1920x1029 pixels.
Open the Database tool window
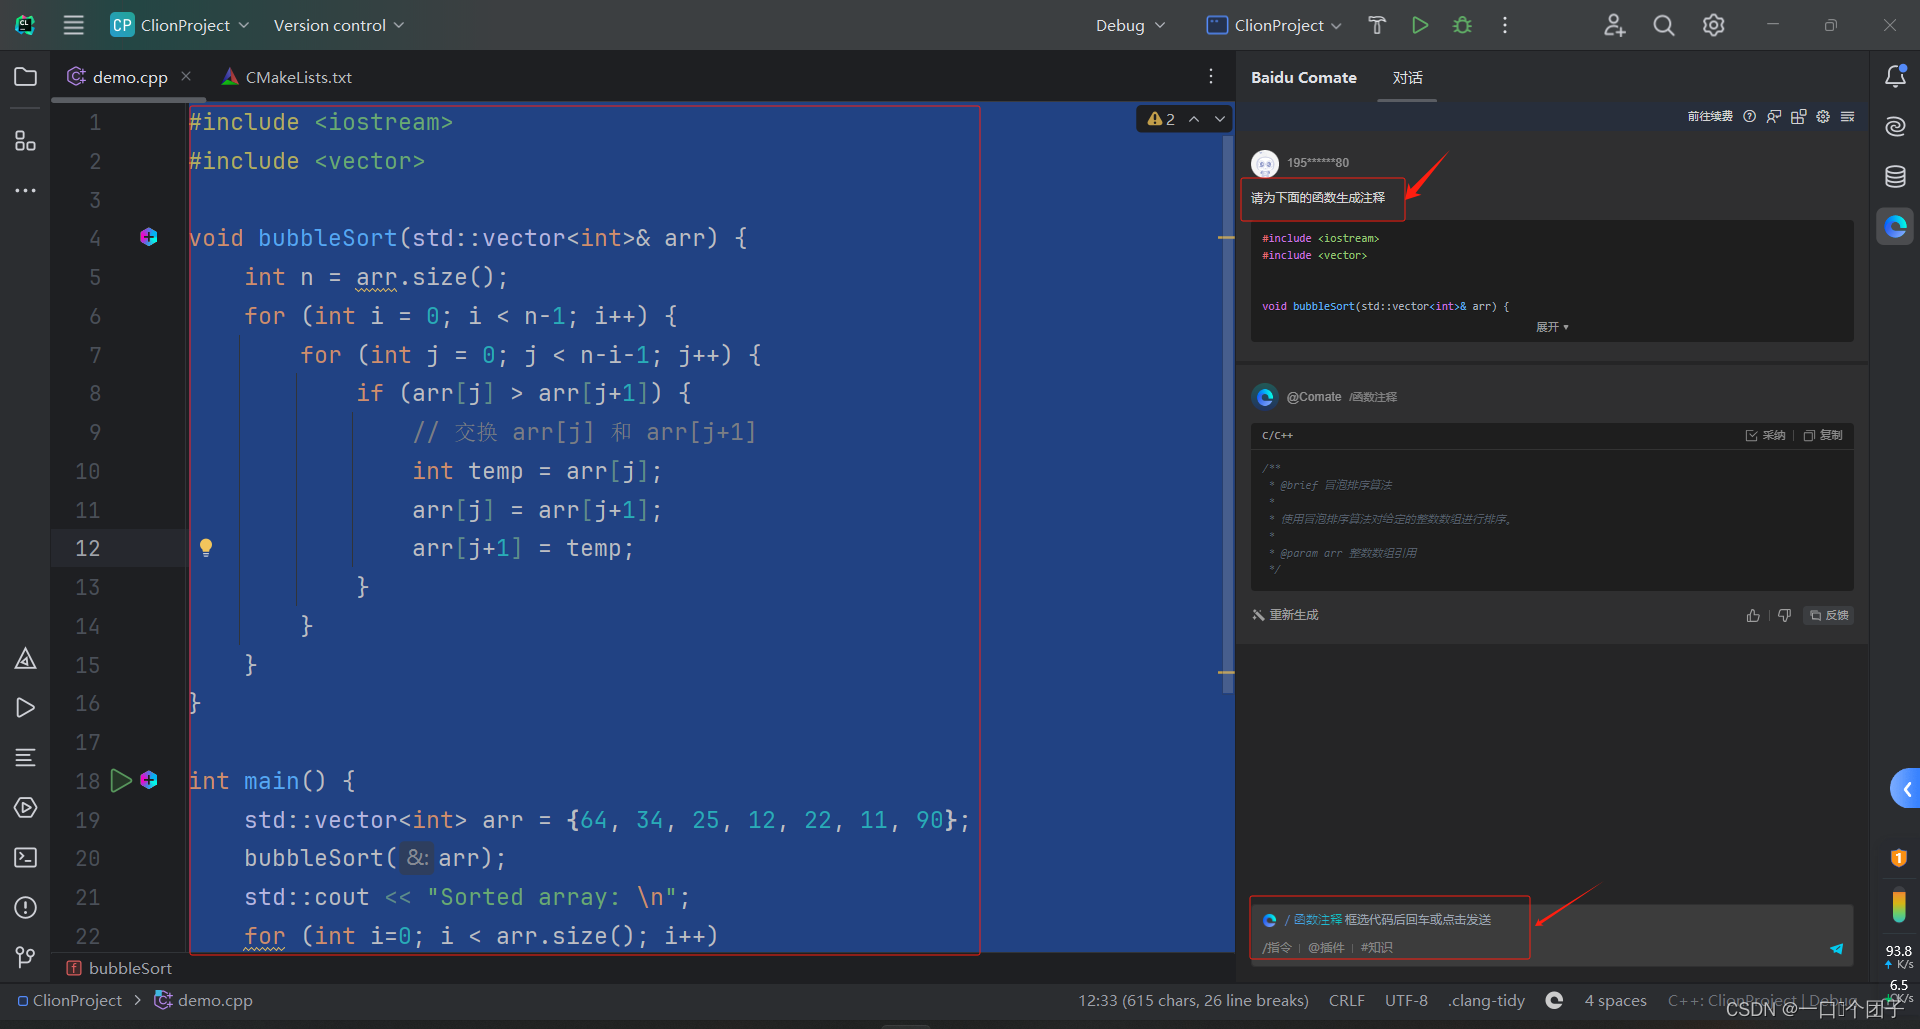pyautogui.click(x=1895, y=176)
